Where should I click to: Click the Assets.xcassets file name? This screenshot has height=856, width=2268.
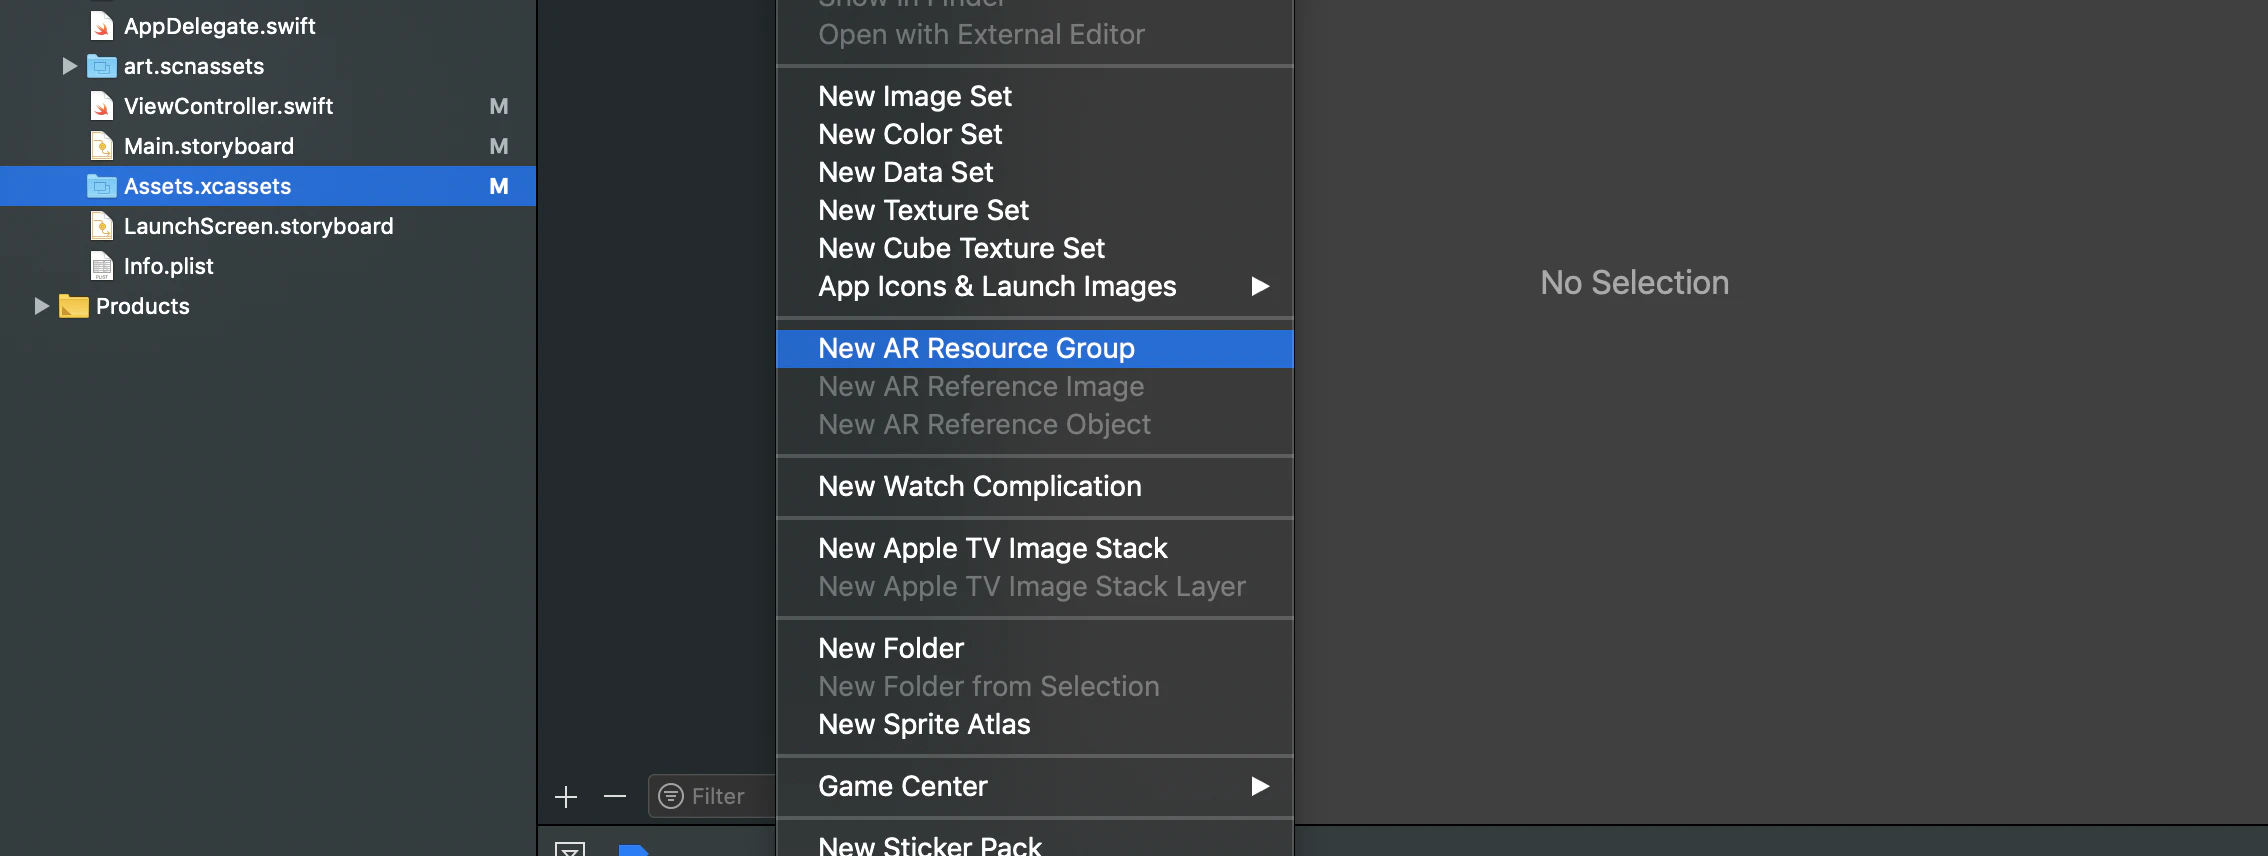(x=207, y=186)
